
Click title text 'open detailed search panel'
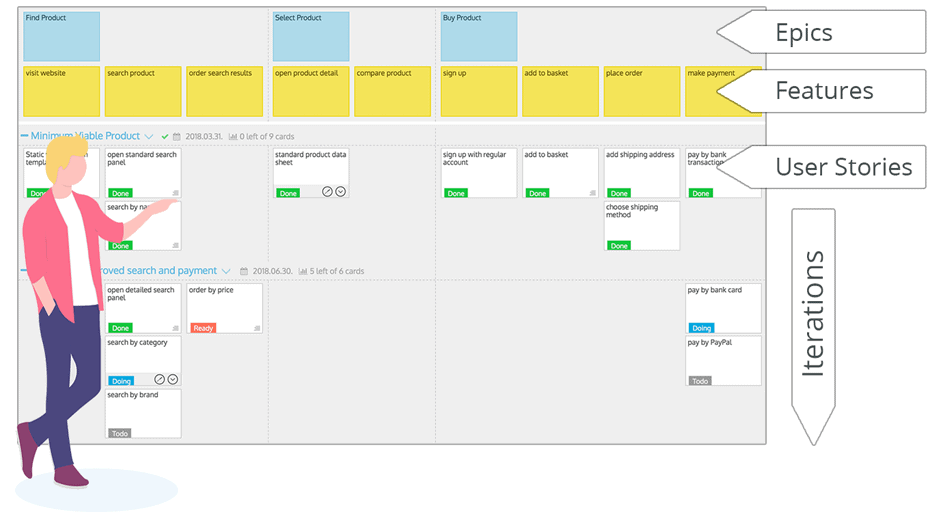[141, 293]
